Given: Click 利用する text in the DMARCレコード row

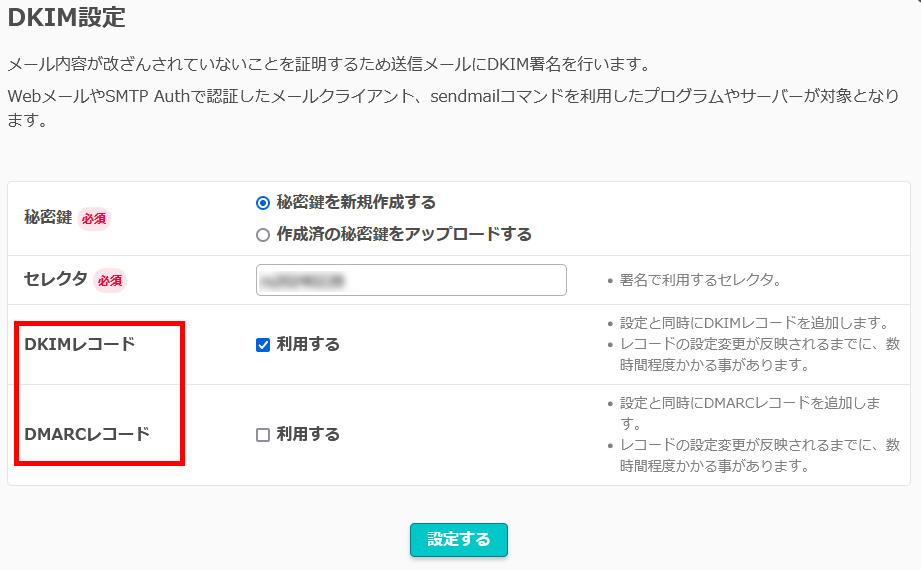Looking at the screenshot, I should [308, 435].
